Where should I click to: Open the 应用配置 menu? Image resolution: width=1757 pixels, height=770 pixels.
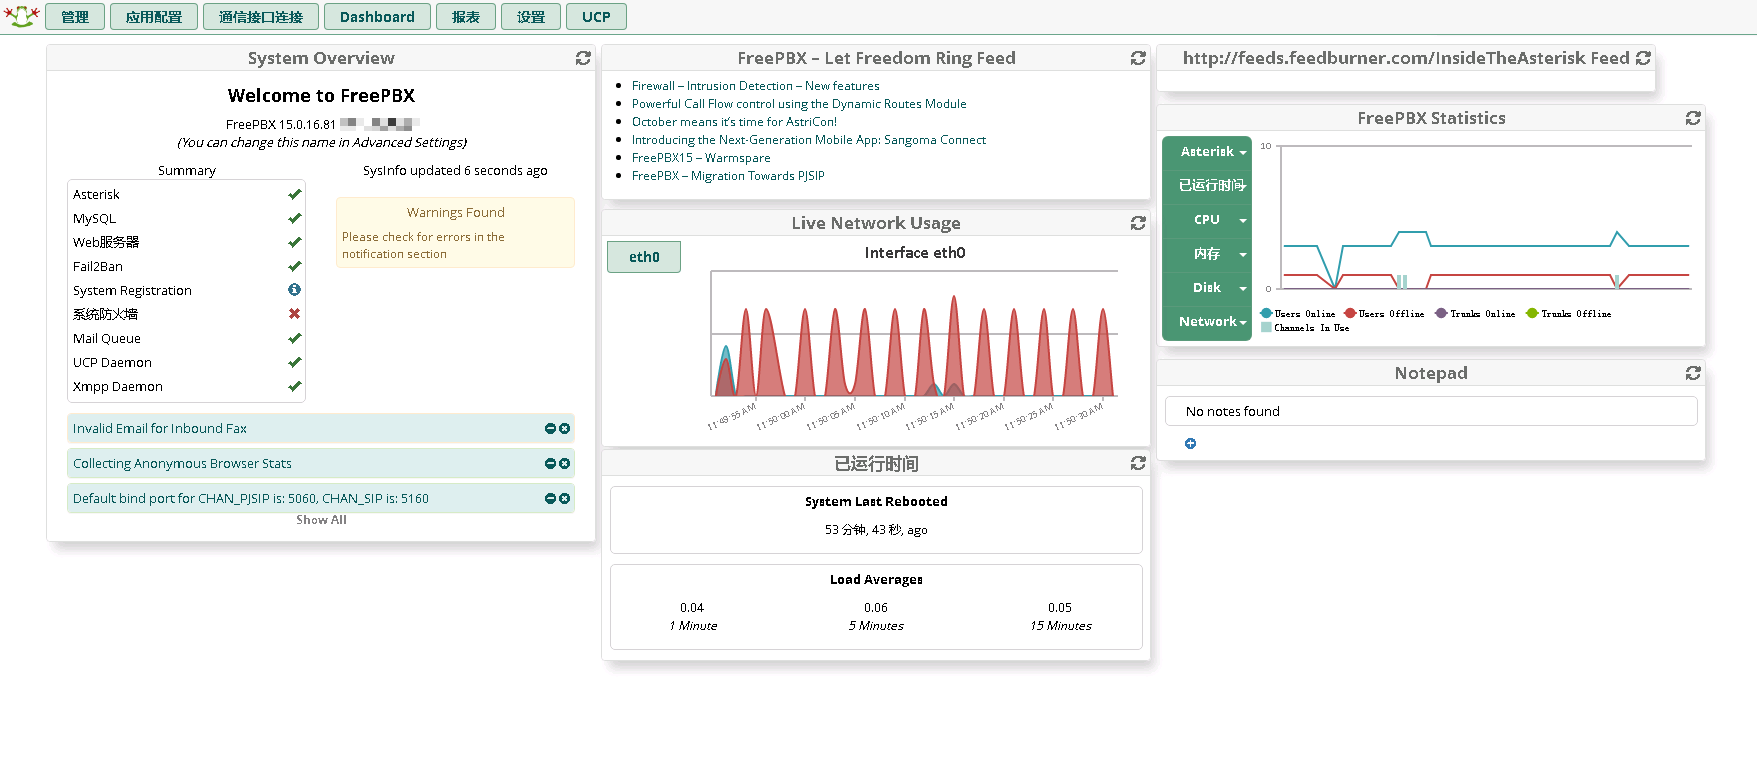pyautogui.click(x=154, y=17)
